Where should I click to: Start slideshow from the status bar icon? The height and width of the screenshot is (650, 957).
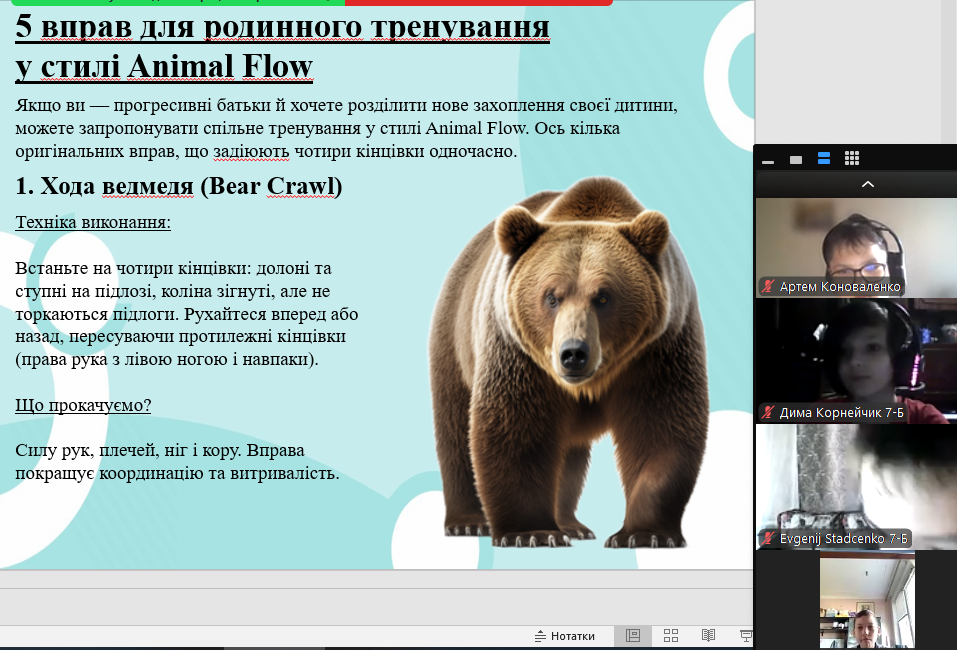point(746,636)
